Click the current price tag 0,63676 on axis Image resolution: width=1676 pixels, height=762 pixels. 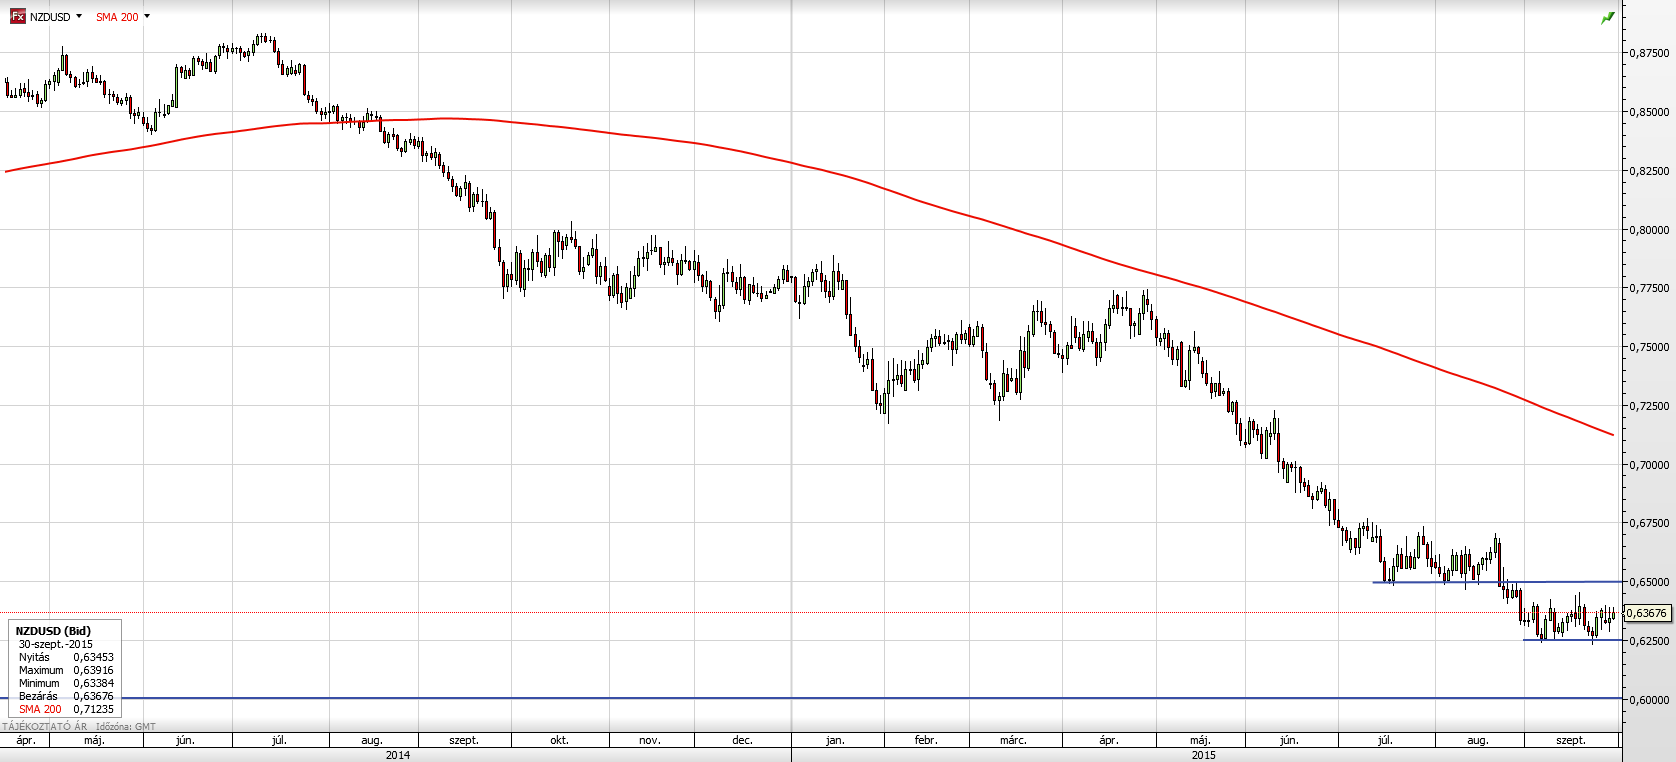(x=1647, y=613)
